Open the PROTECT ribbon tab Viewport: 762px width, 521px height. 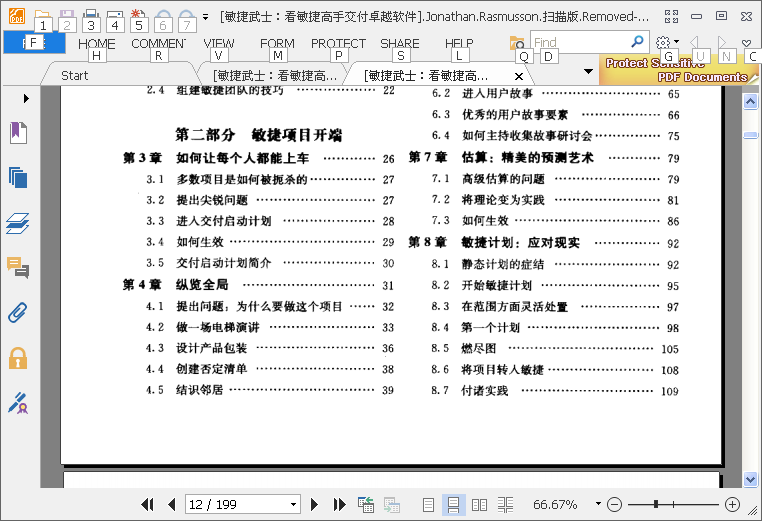point(338,43)
